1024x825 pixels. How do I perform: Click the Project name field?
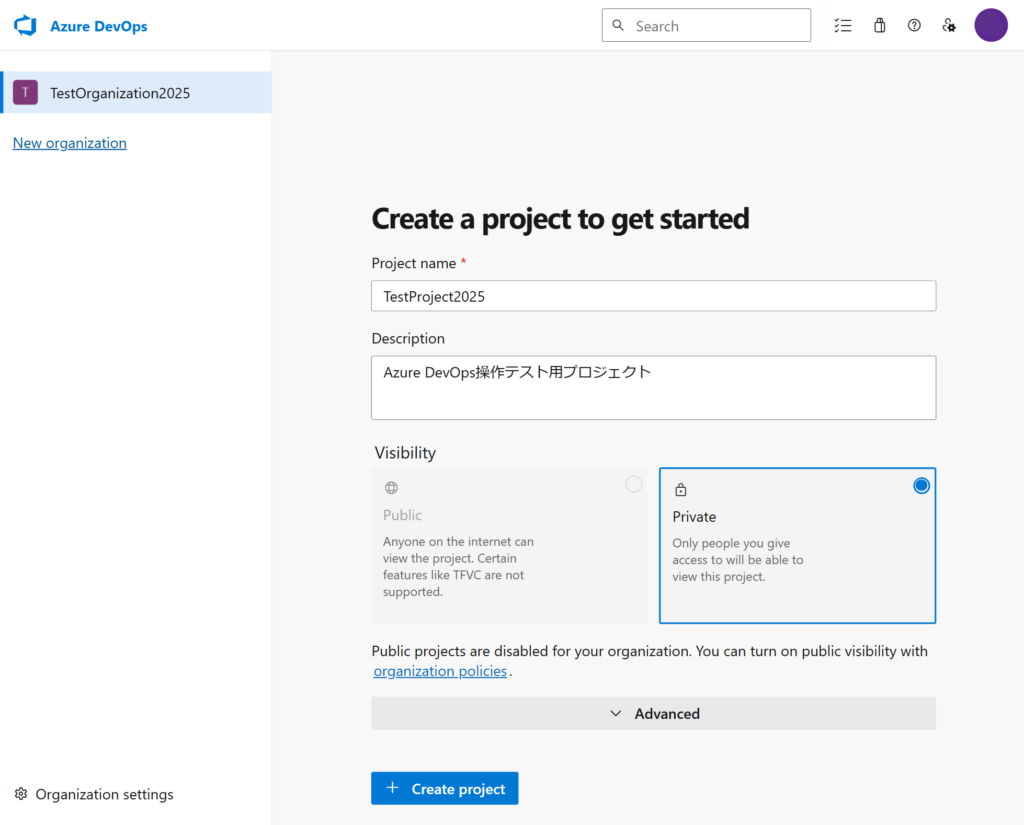(653, 296)
